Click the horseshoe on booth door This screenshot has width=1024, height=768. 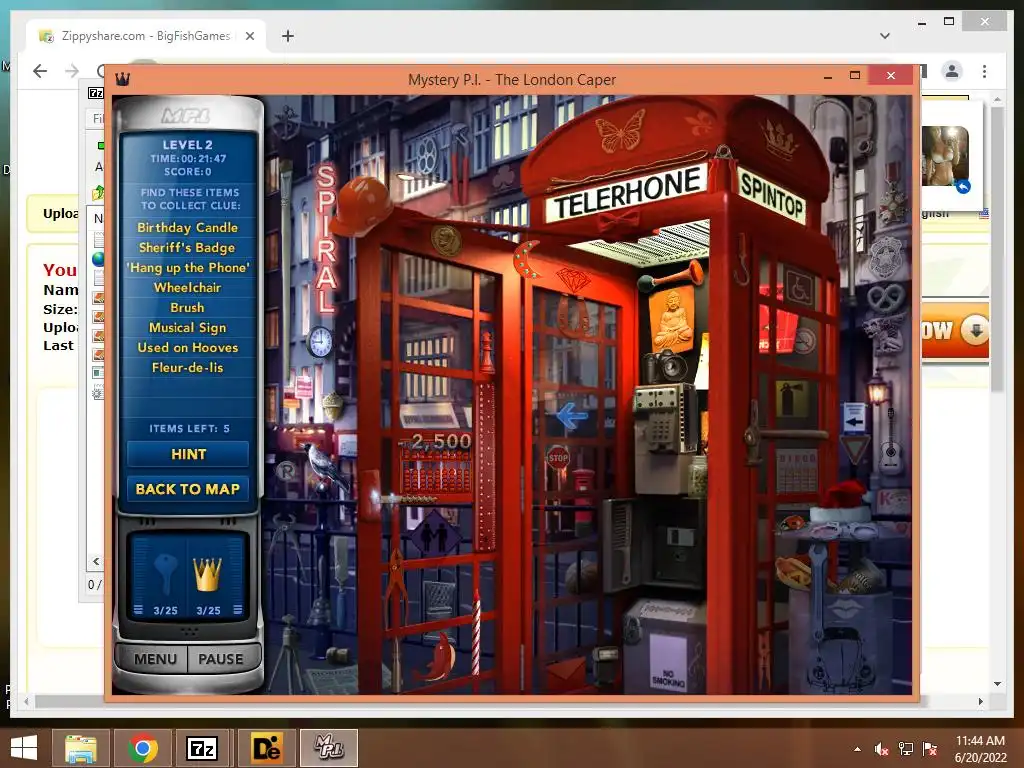coord(573,314)
